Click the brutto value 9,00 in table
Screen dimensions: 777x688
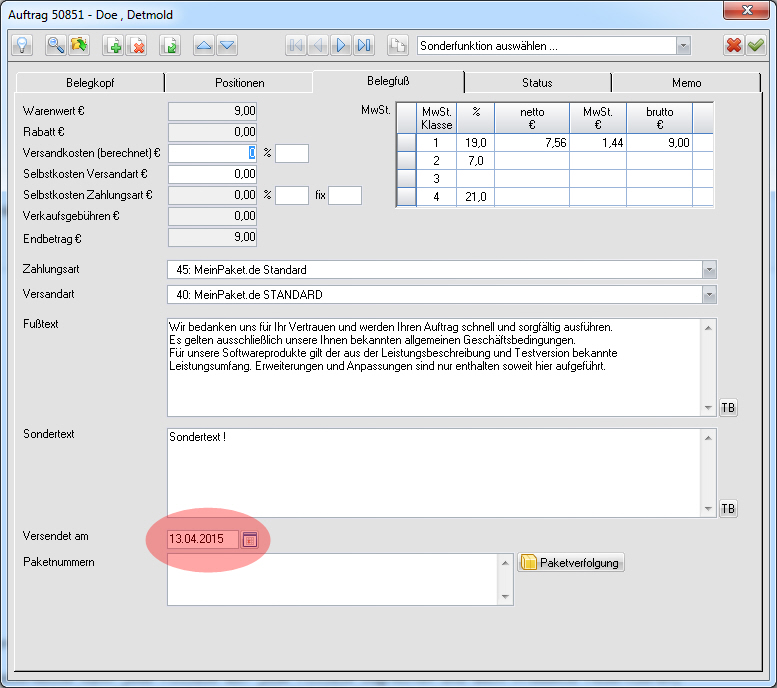[660, 143]
